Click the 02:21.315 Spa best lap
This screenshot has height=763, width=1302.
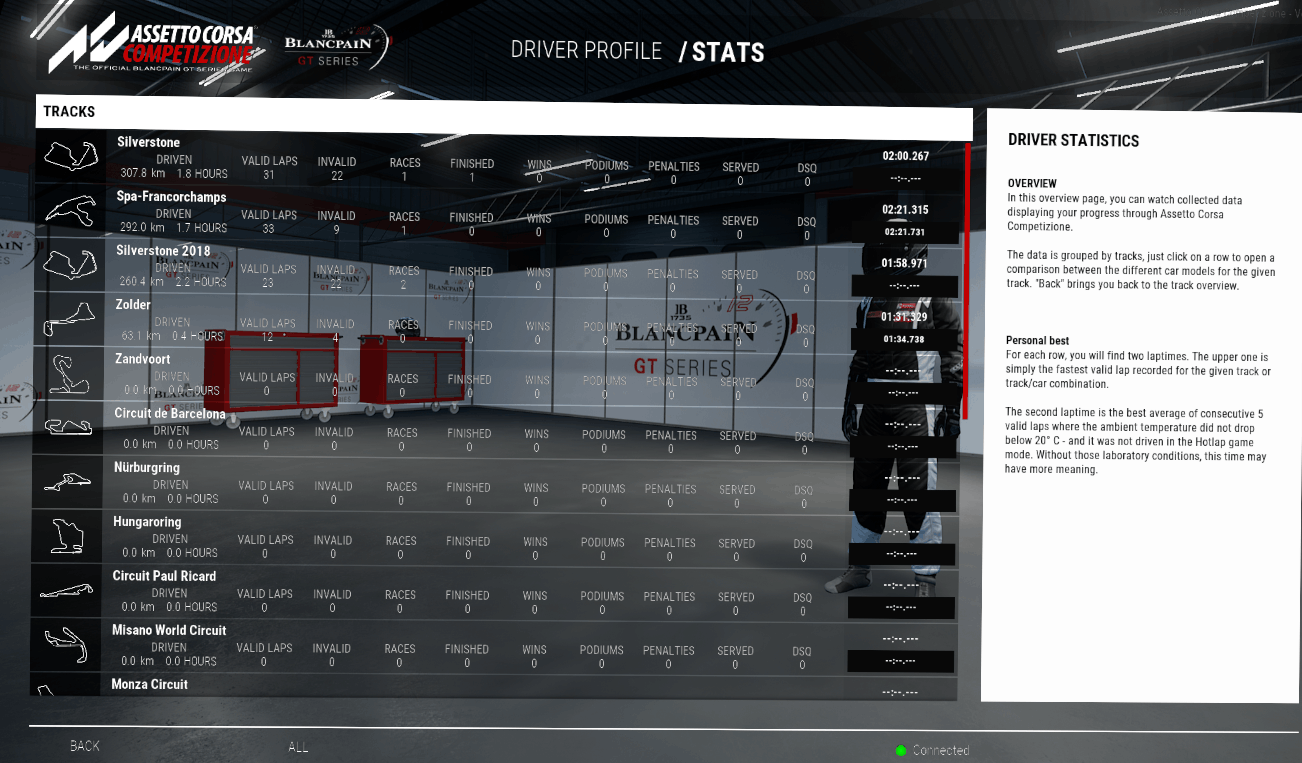click(905, 210)
